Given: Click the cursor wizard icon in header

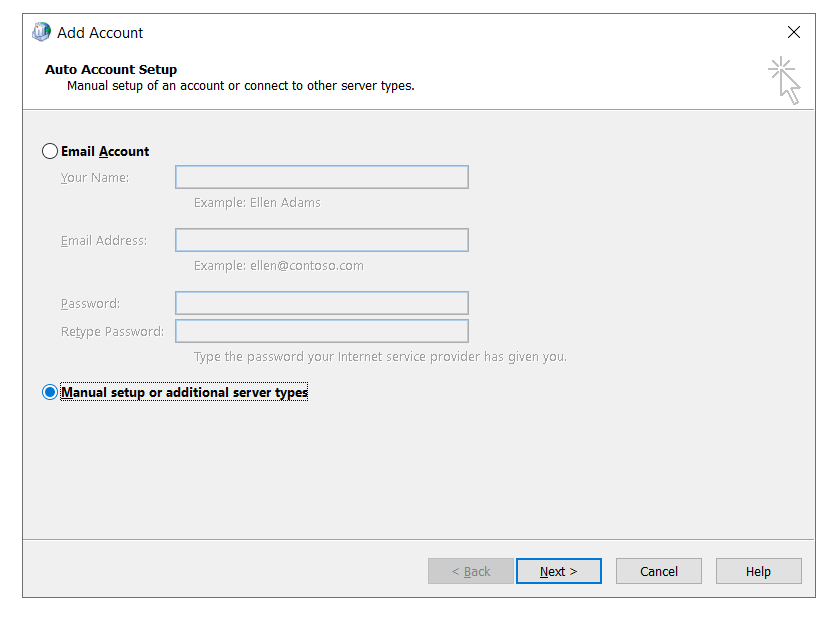Looking at the screenshot, I should pos(785,81).
